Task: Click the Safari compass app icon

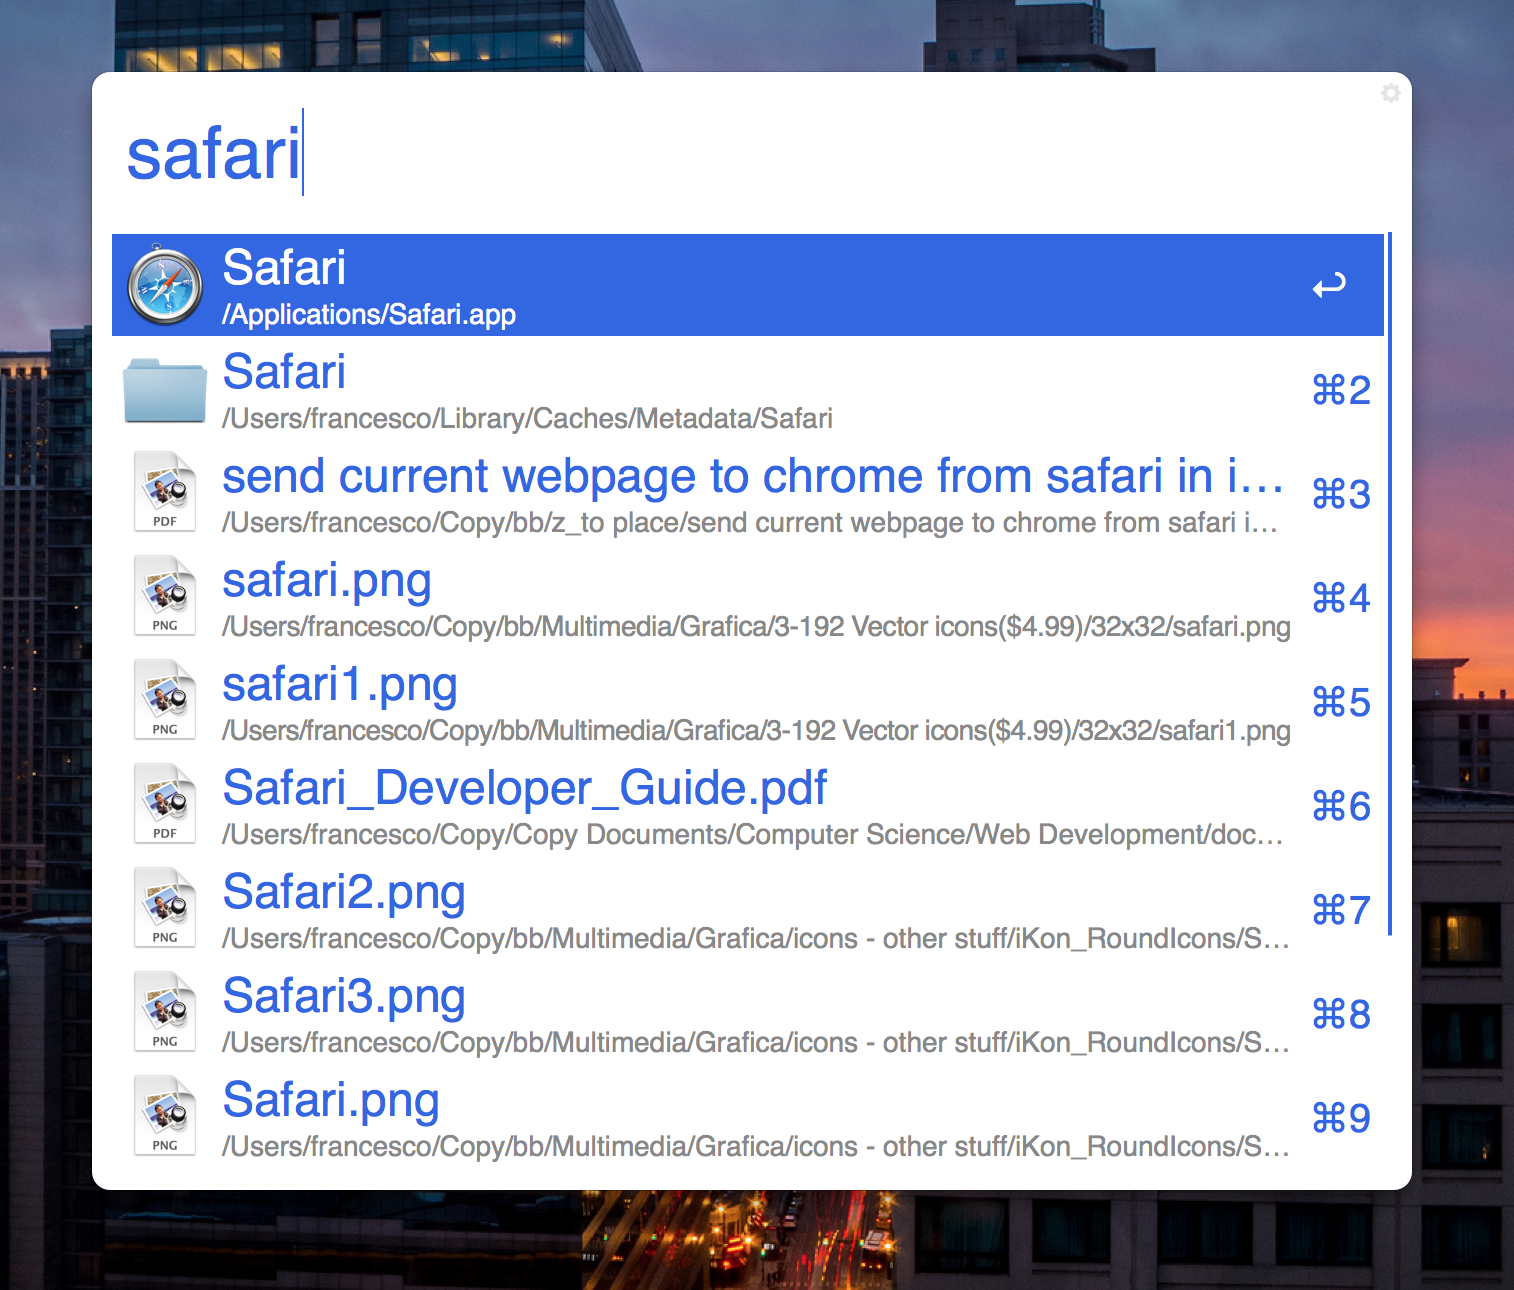Action: coord(165,286)
